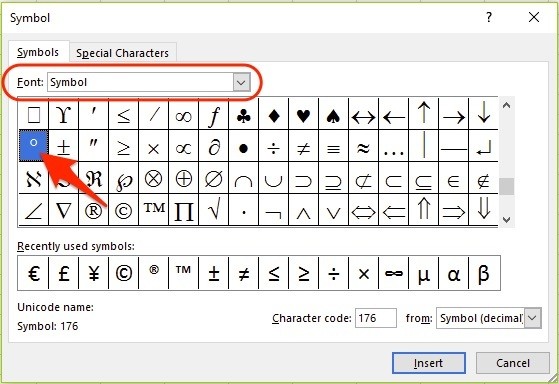This screenshot has height=384, width=559.
Task: Select the heart suit symbol
Action: pos(303,113)
